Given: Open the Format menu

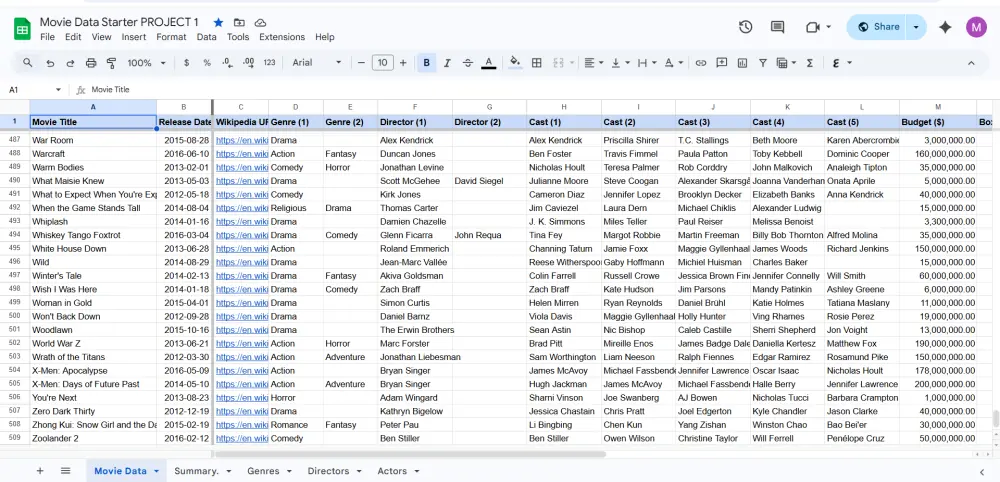Looking at the screenshot, I should point(172,37).
